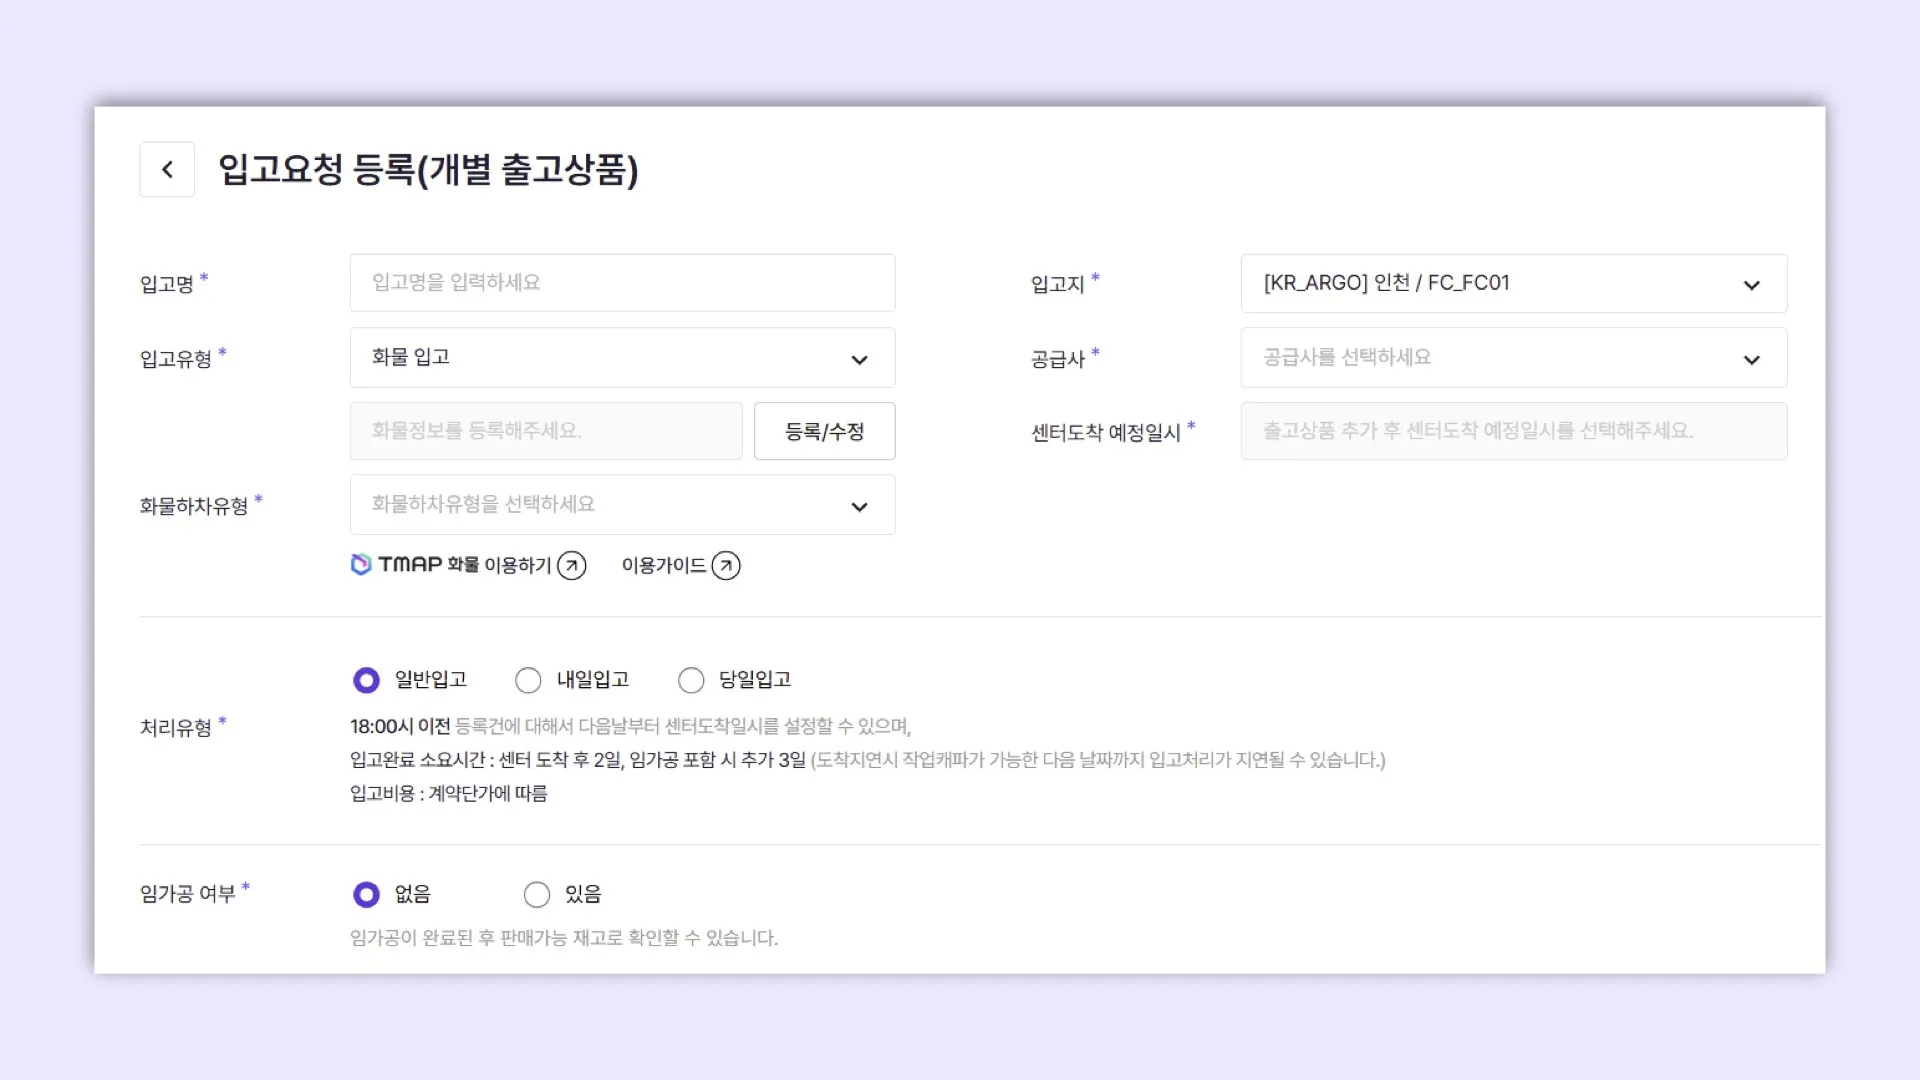Click the 입고명 input field
Image resolution: width=1920 pixels, height=1080 pixels.
click(622, 283)
